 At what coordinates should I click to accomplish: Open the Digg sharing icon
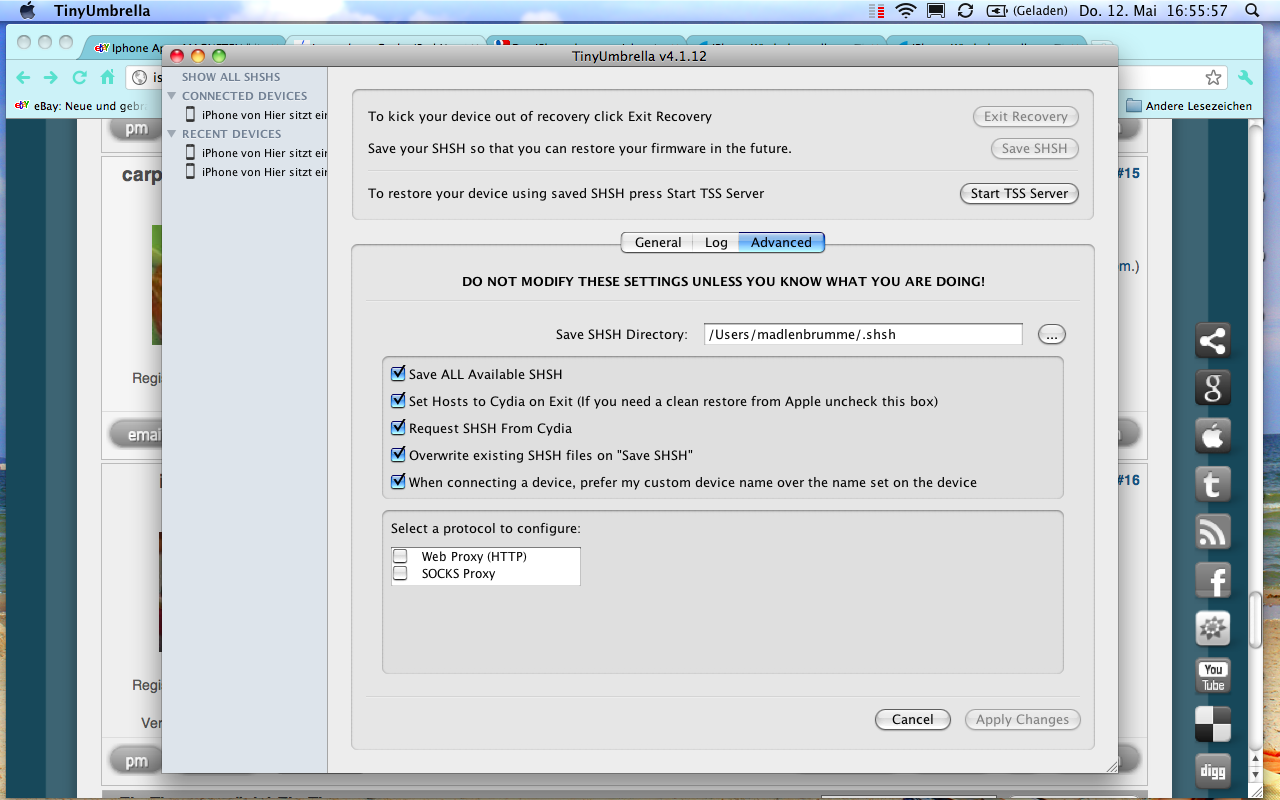point(1213,772)
